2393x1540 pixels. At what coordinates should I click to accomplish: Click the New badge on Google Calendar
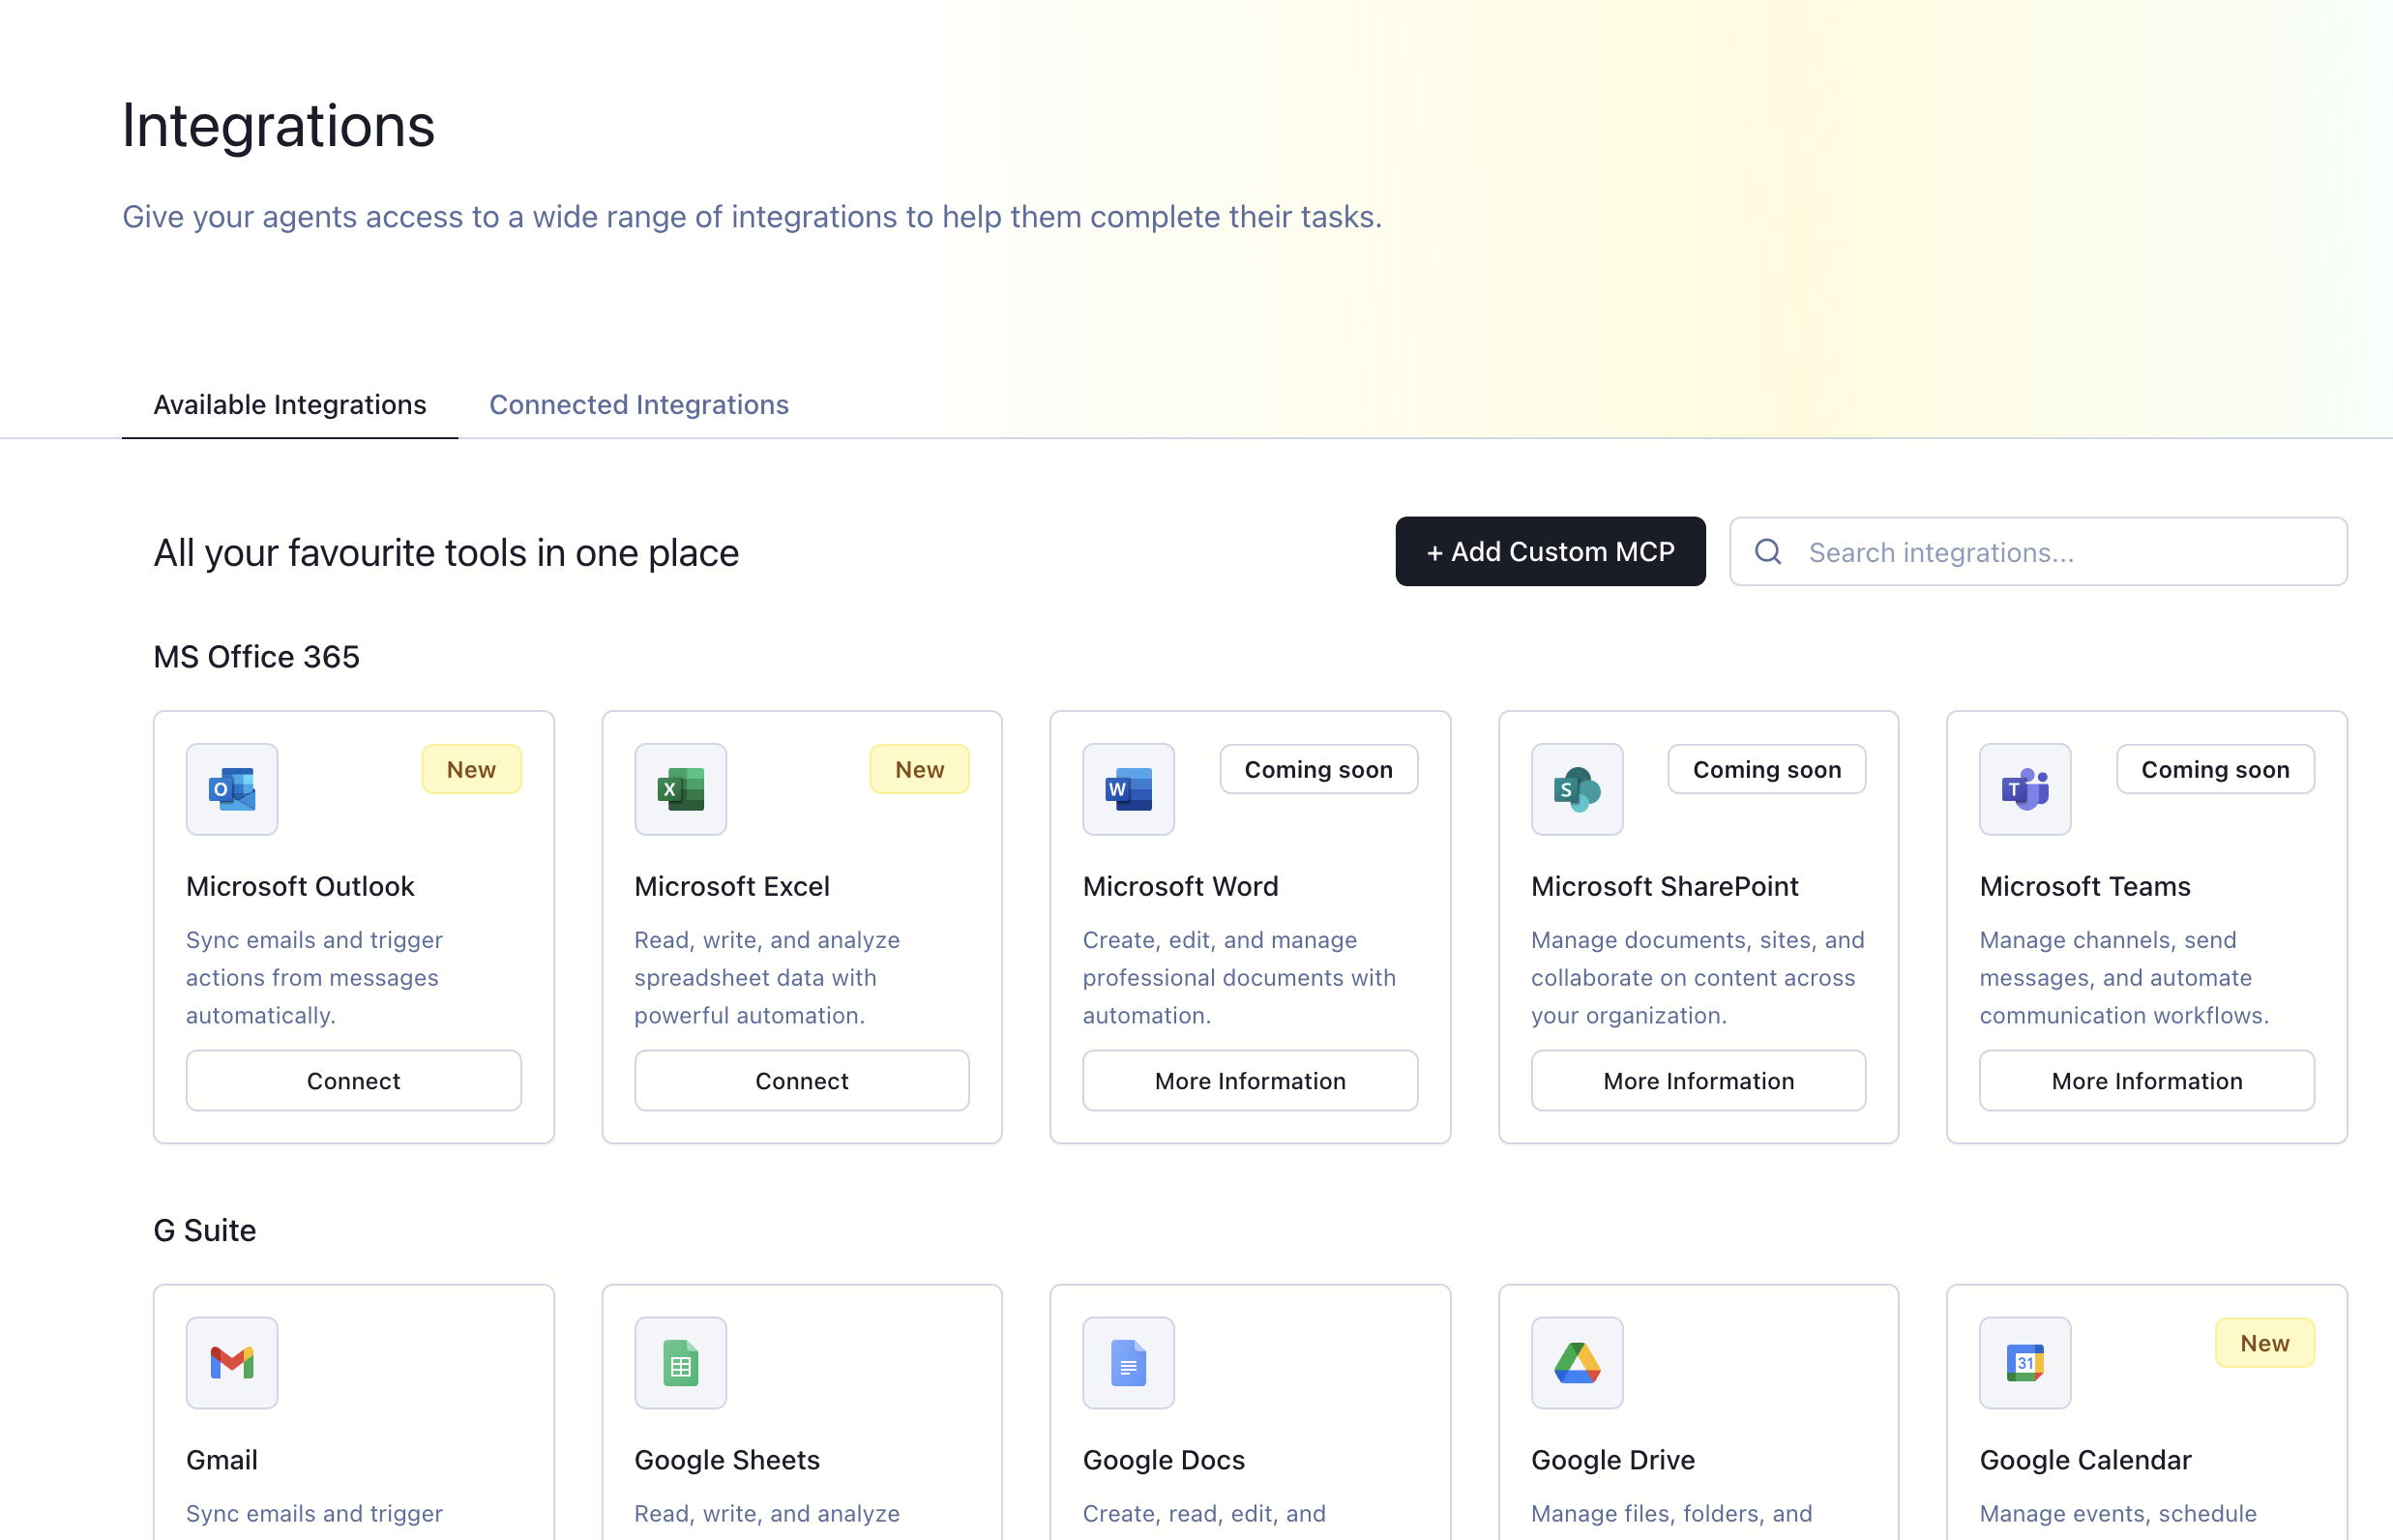coord(2265,1342)
